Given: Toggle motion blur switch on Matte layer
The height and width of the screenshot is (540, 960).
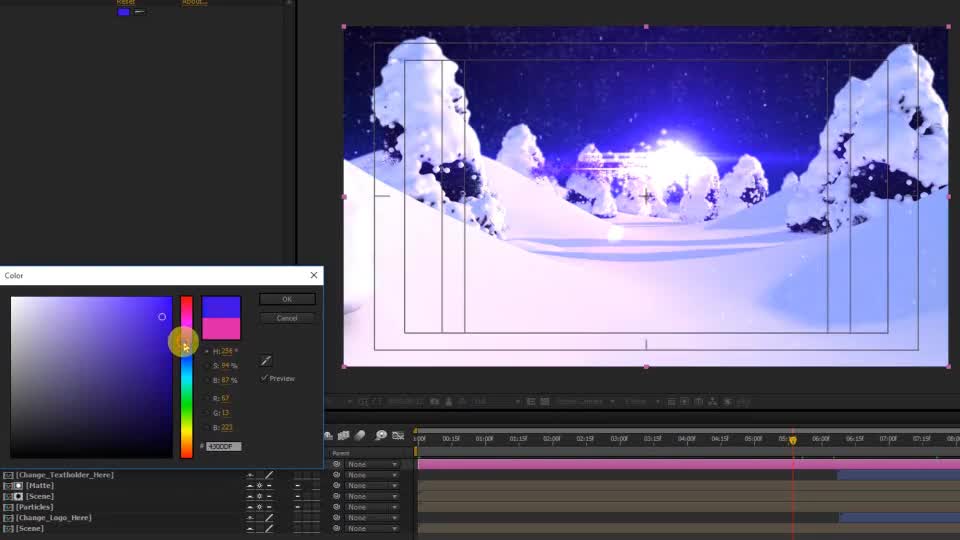Looking at the screenshot, I should tap(298, 486).
